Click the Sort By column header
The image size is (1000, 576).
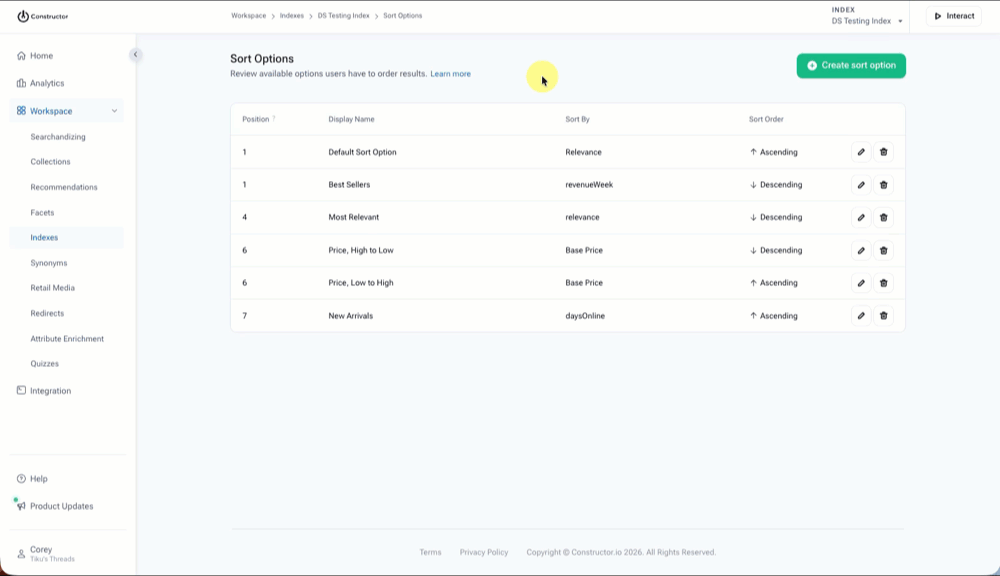tap(577, 119)
